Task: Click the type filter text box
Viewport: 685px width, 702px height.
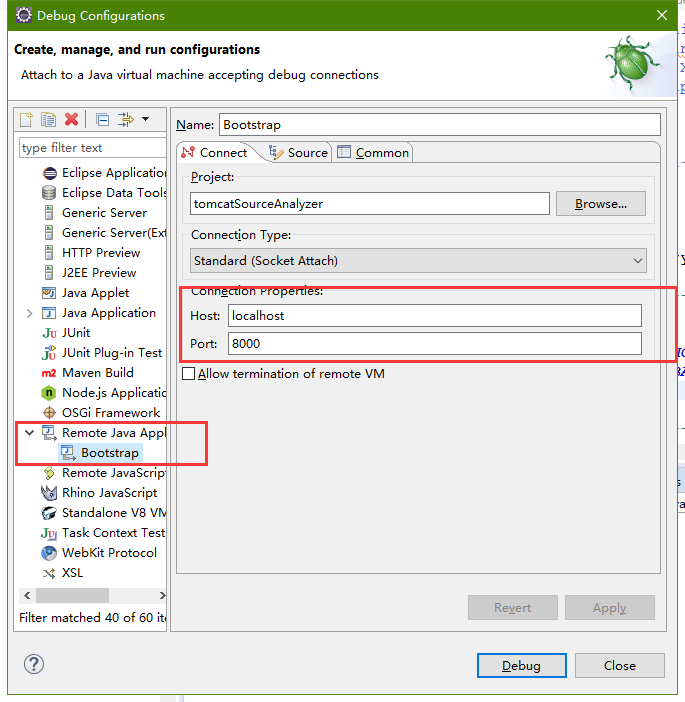Action: (93, 148)
